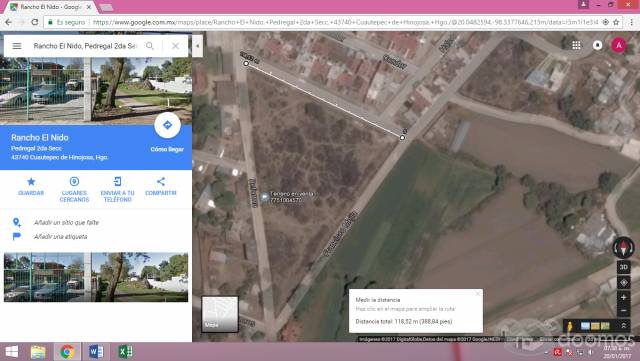Select the Rancho El Nido browser tab
640x361 pixels.
pos(51,7)
